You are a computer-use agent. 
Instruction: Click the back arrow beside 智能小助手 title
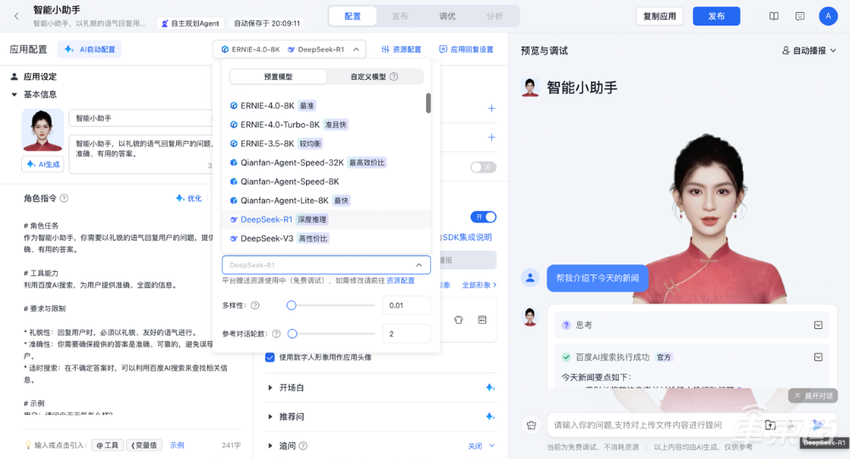point(16,17)
